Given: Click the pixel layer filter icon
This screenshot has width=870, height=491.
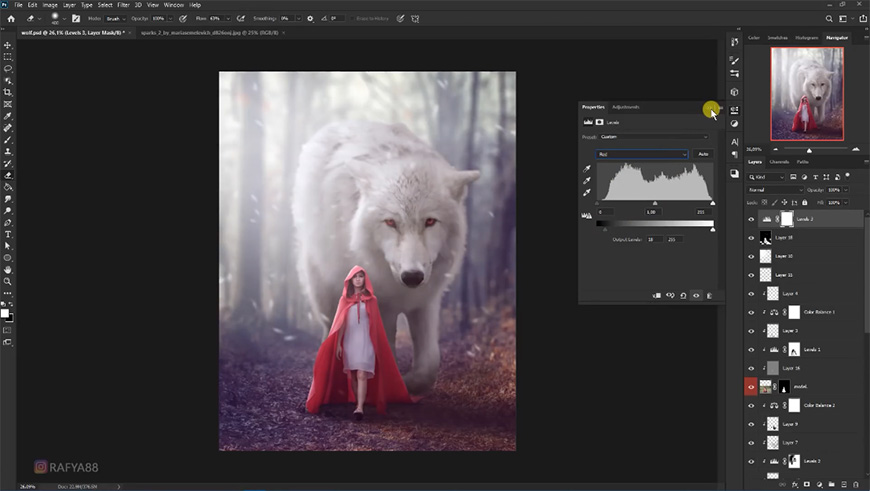Looking at the screenshot, I should 793,177.
